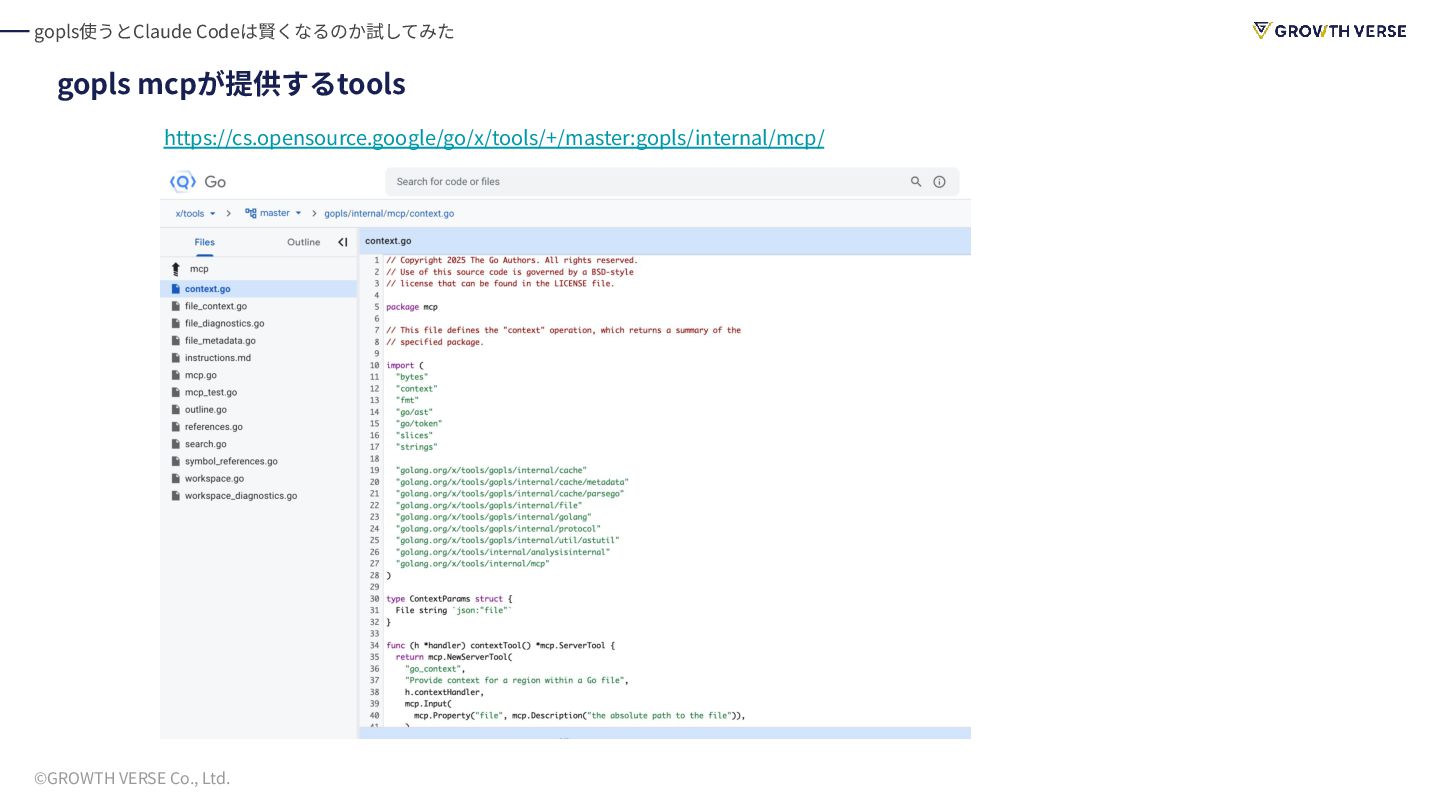Screen dimensions: 1440x810
Task: Select the mcp folder row
Action: point(258,269)
